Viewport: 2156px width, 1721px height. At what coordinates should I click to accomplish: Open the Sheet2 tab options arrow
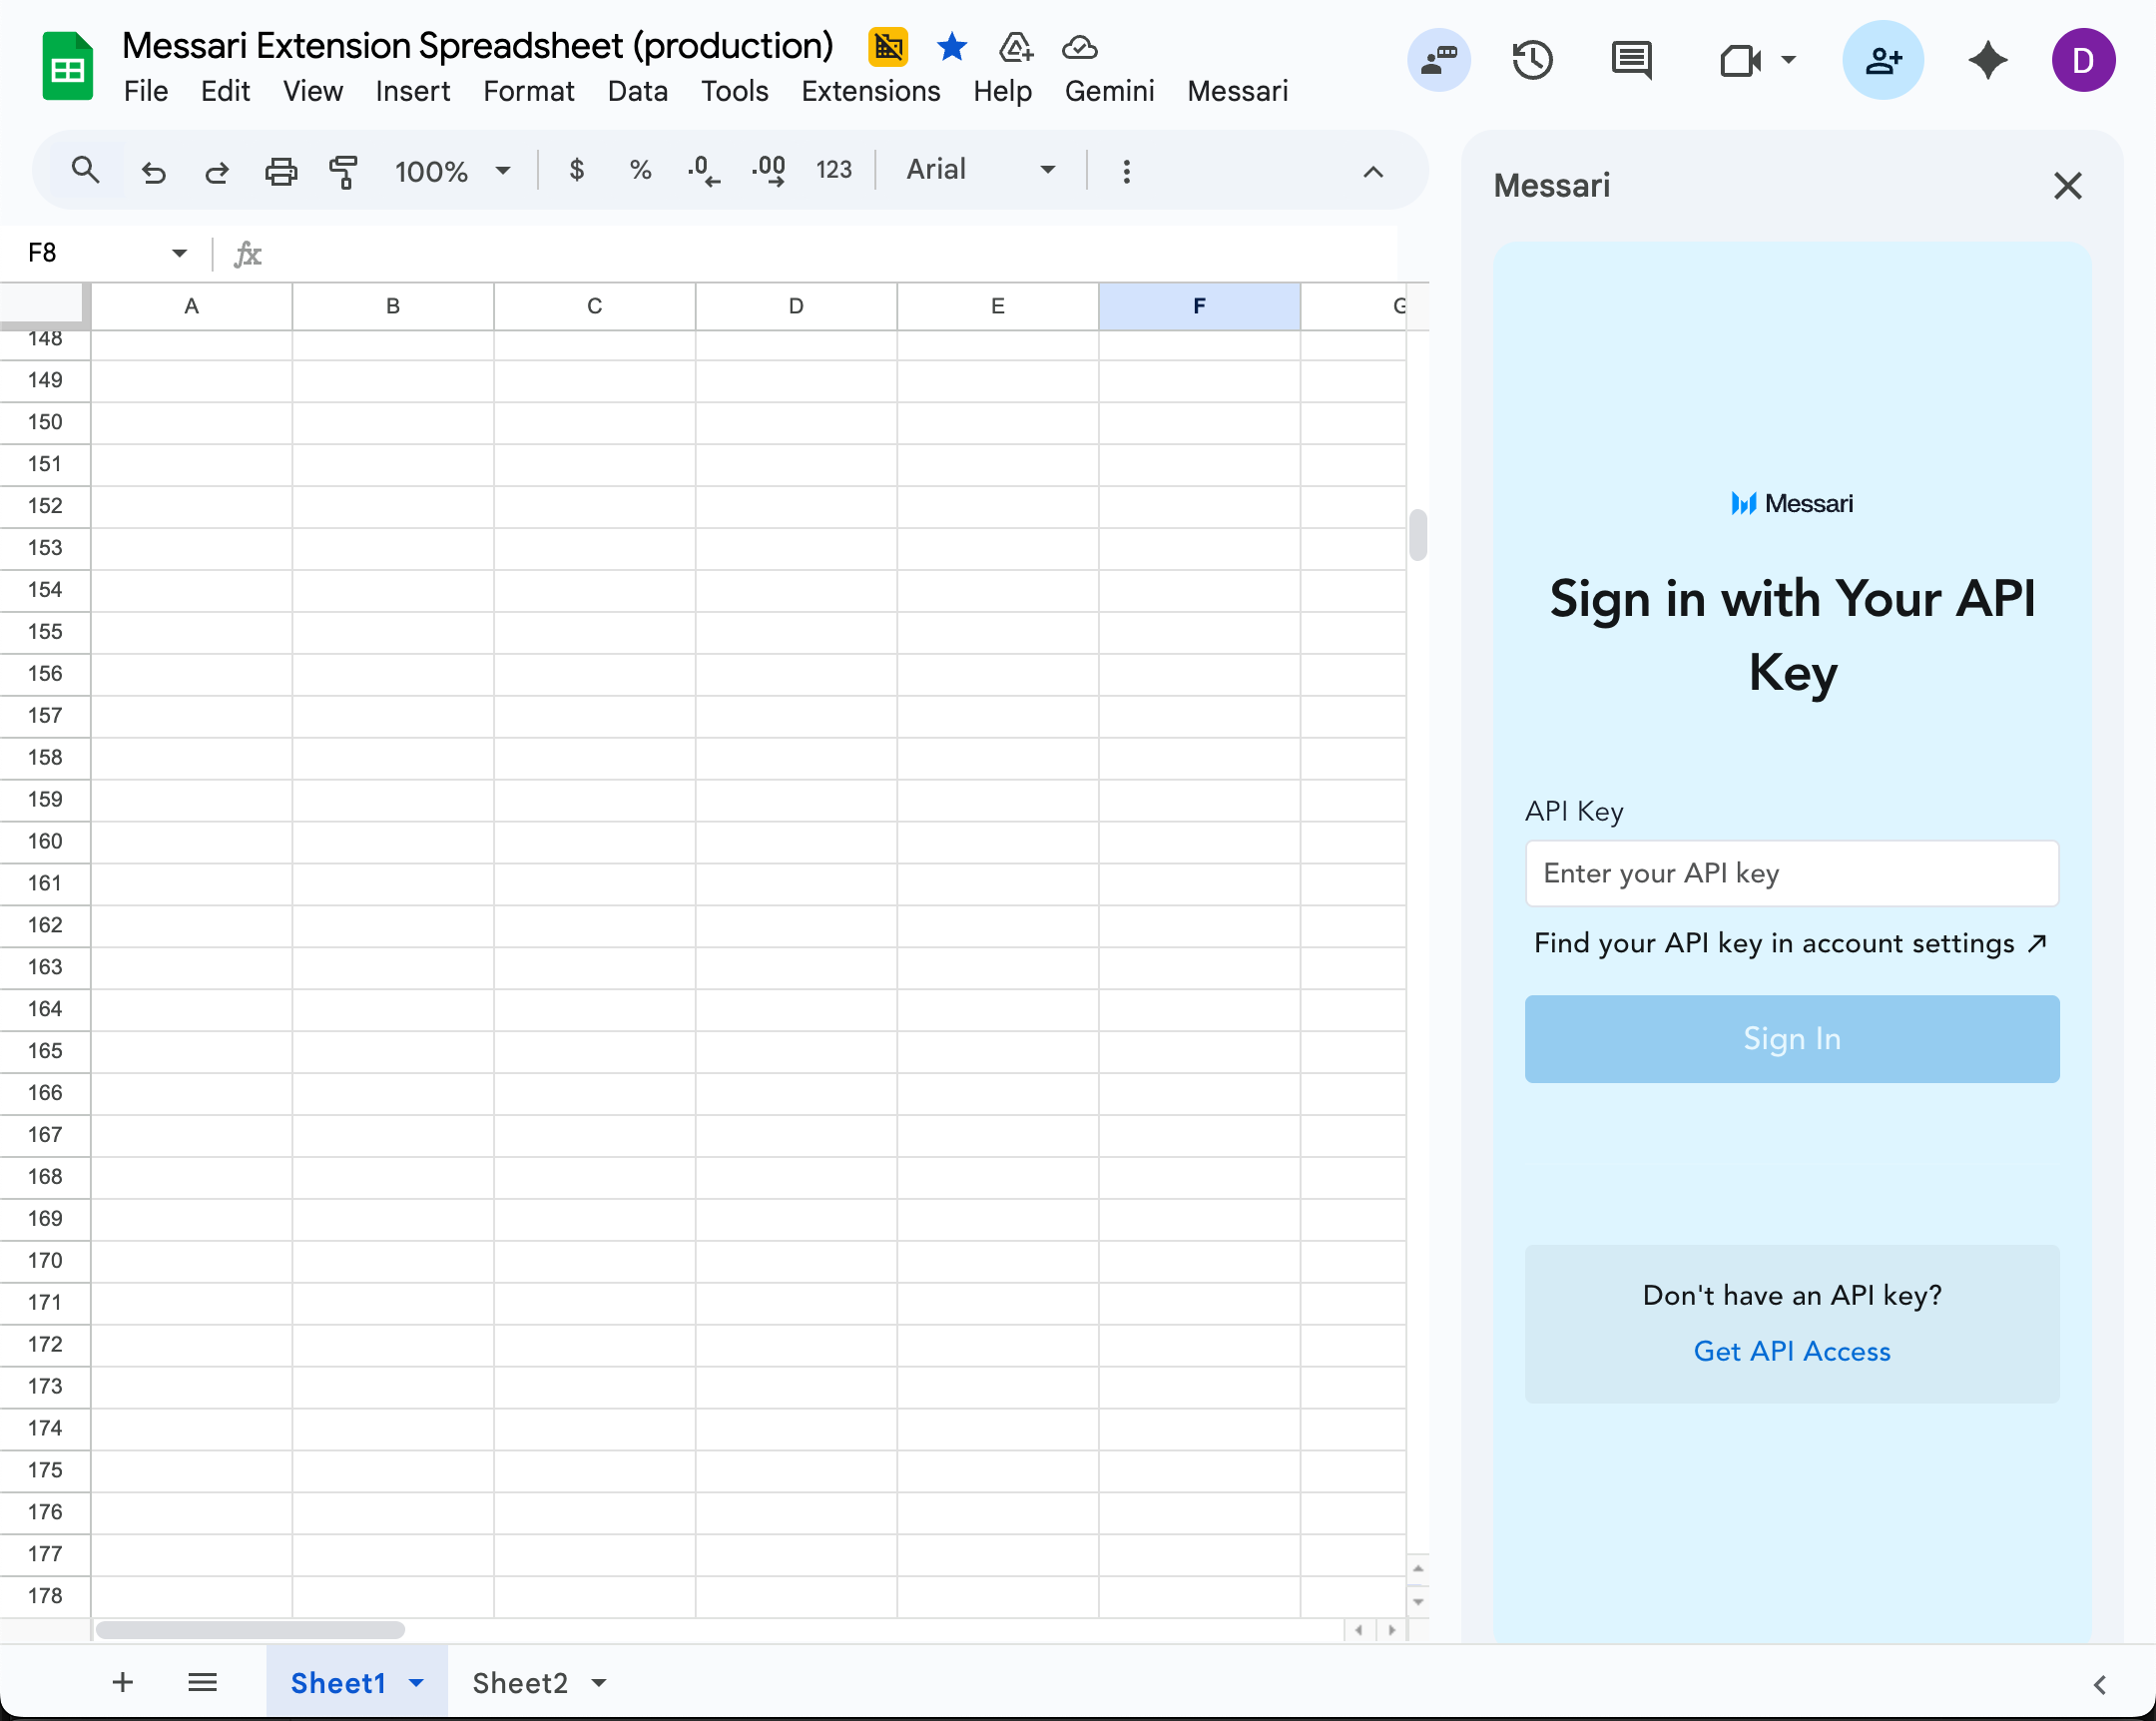(598, 1683)
